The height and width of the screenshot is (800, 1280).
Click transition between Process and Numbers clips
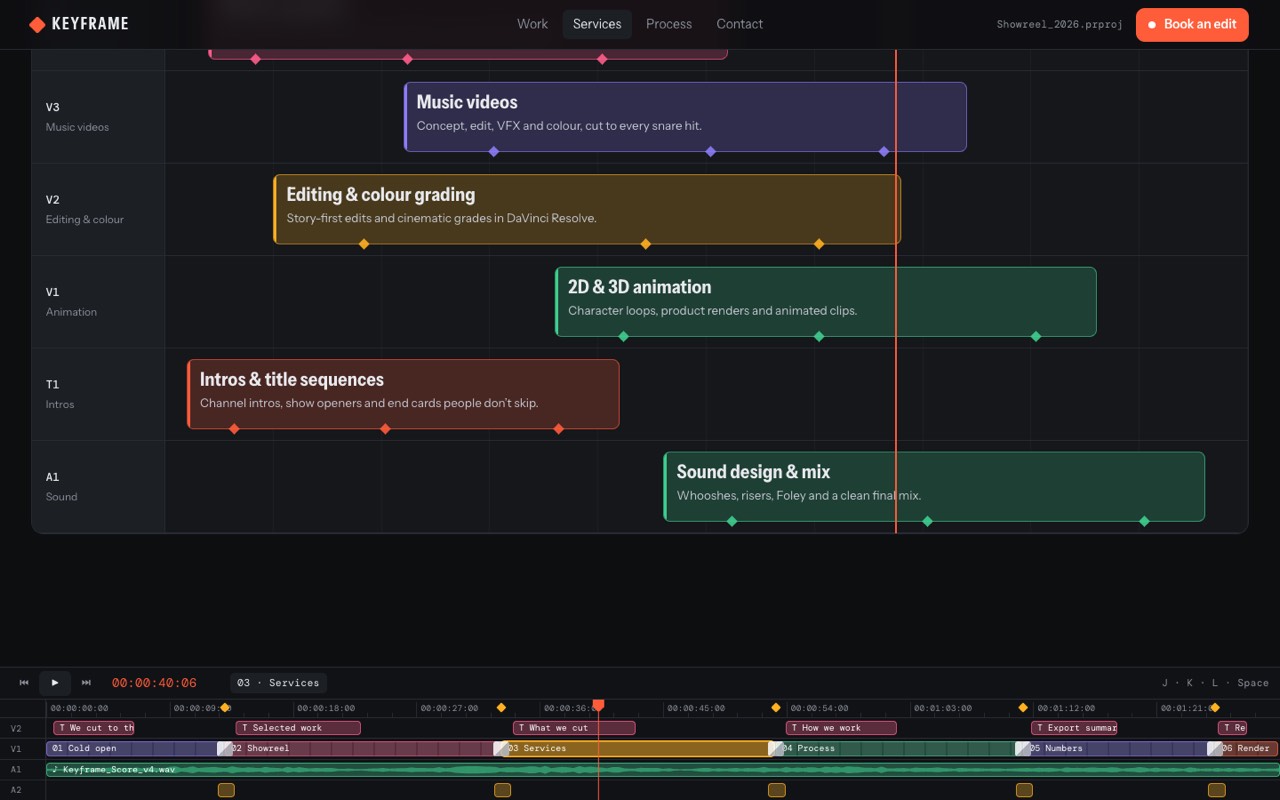tap(1023, 748)
